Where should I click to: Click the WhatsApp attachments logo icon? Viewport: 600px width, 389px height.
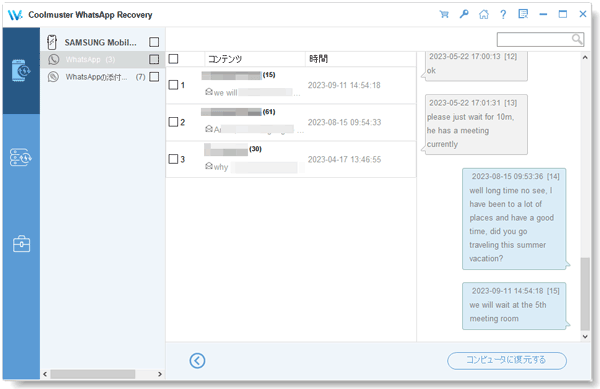[53, 77]
